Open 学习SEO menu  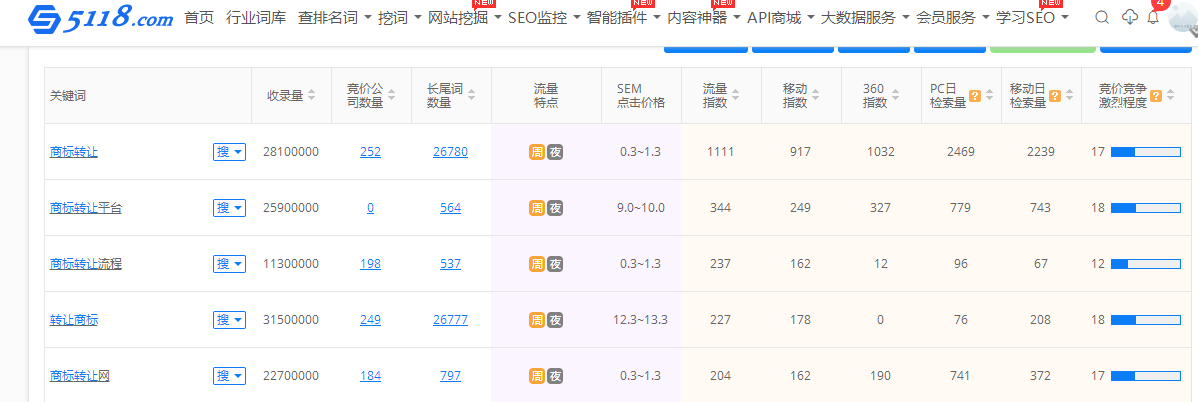point(1032,18)
